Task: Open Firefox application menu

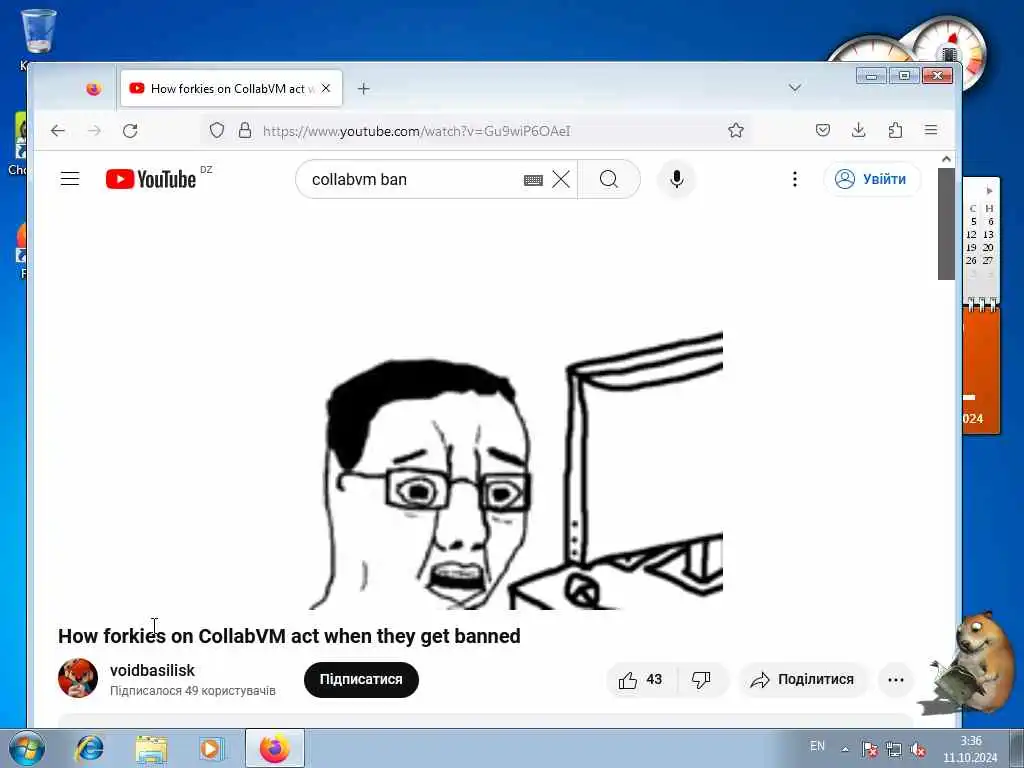Action: tap(931, 131)
